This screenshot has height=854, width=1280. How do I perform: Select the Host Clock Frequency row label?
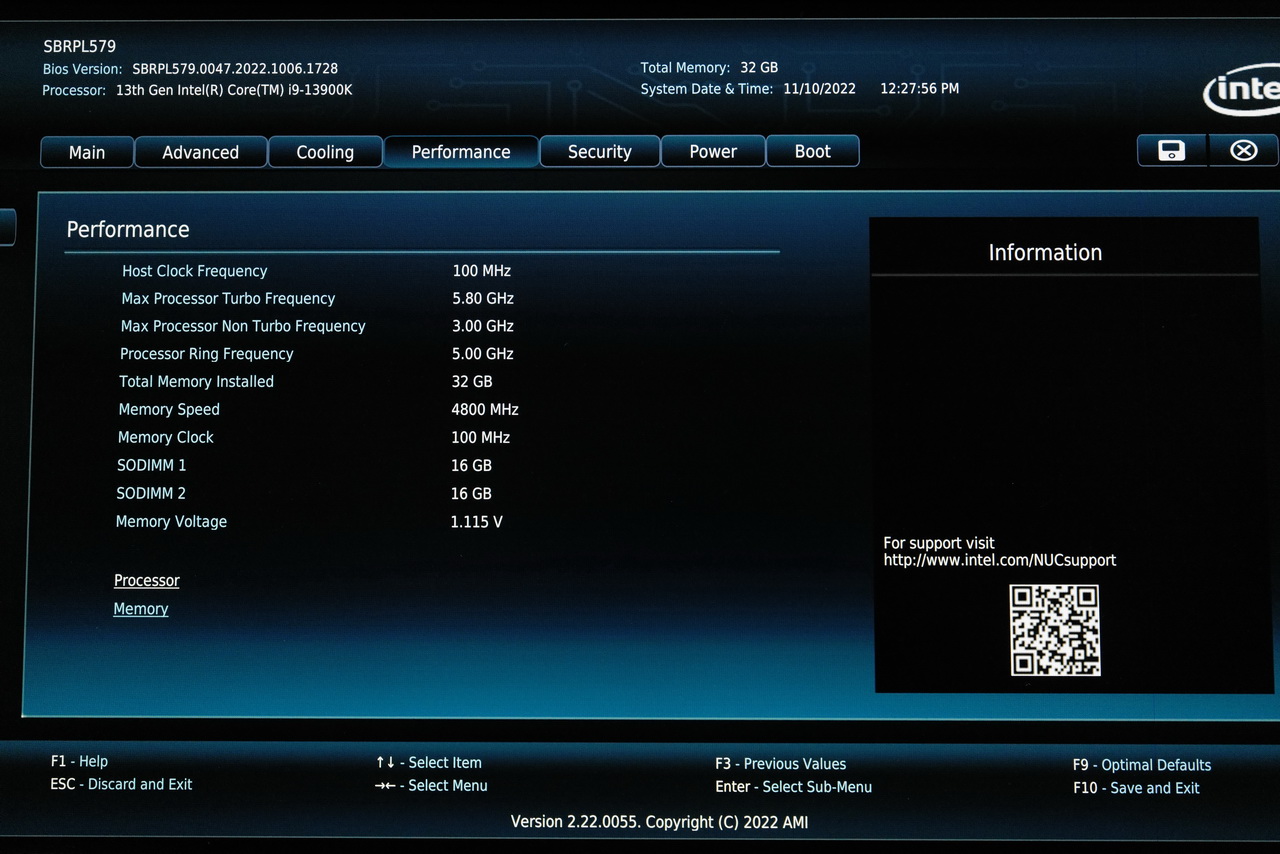coord(195,271)
